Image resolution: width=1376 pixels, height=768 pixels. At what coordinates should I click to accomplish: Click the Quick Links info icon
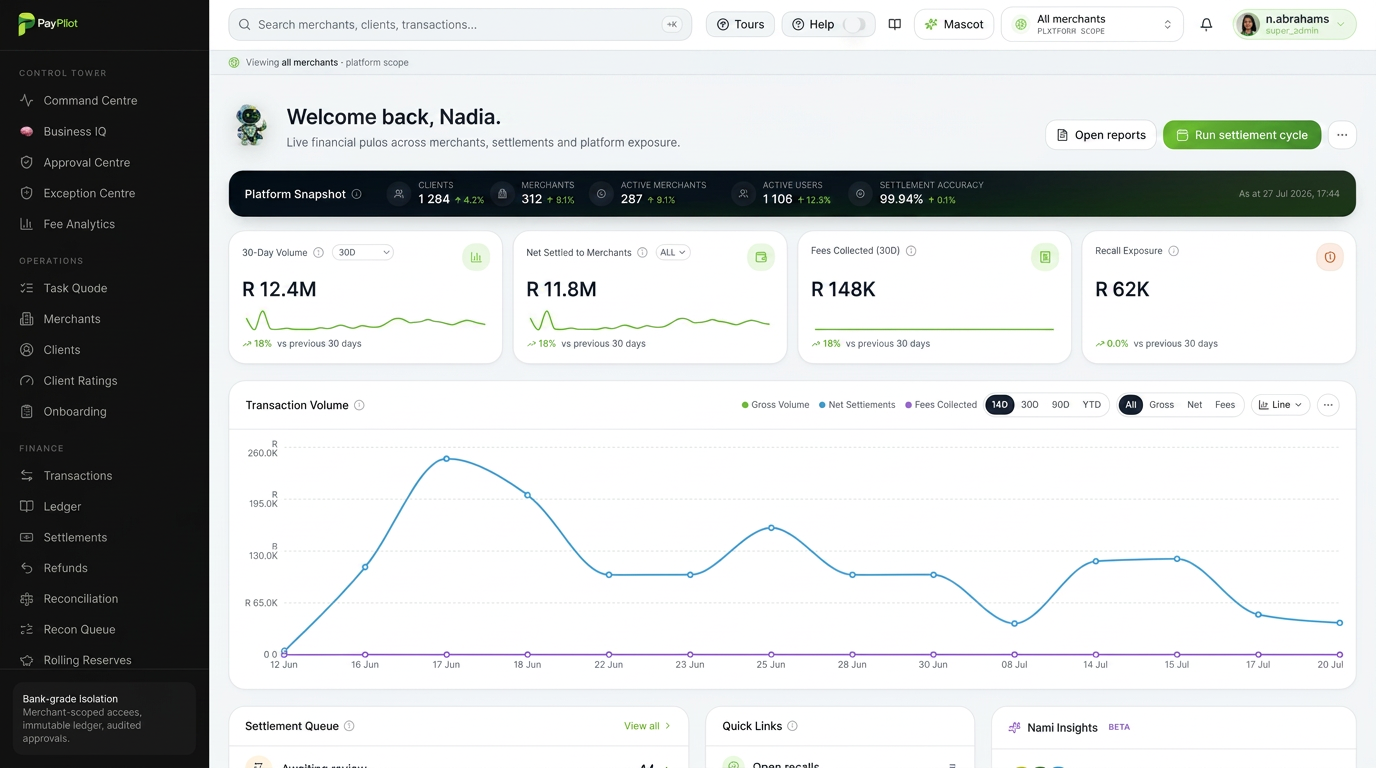(792, 726)
